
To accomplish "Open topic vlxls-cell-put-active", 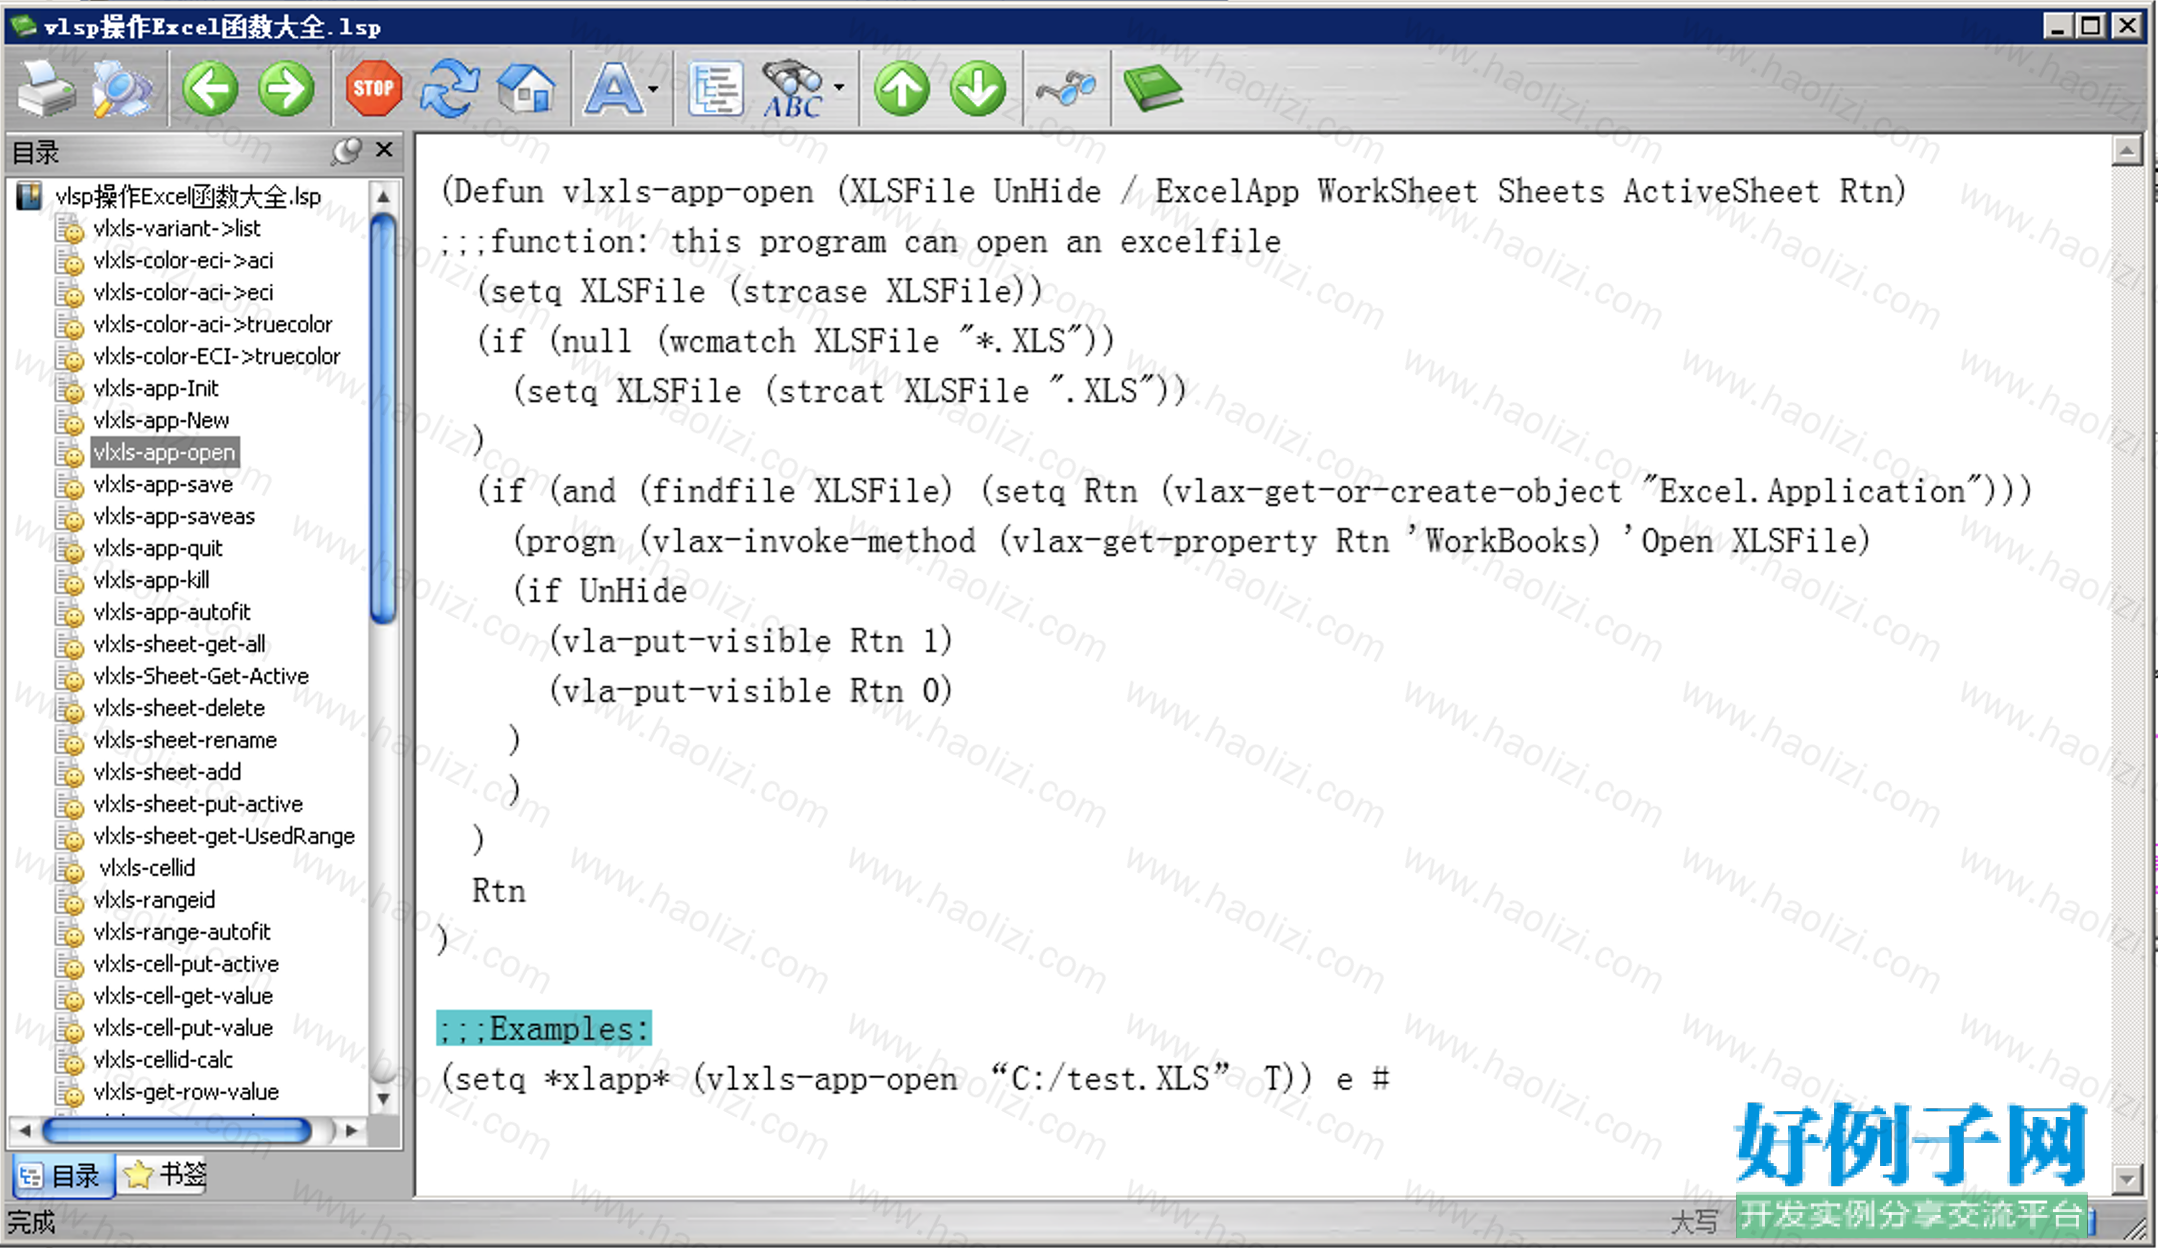I will [186, 964].
